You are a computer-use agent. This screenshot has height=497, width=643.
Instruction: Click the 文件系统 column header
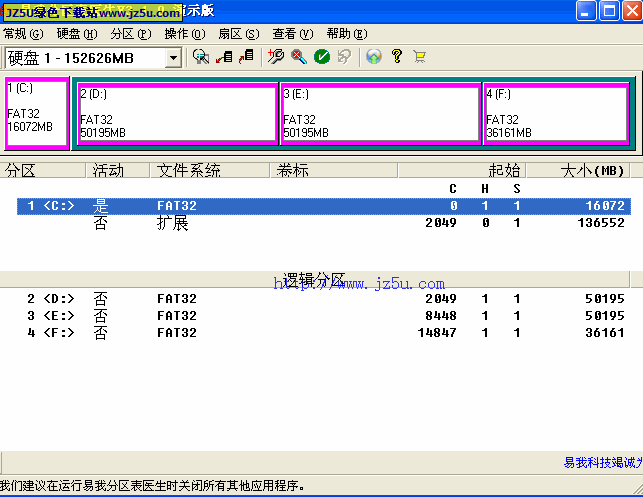point(210,170)
